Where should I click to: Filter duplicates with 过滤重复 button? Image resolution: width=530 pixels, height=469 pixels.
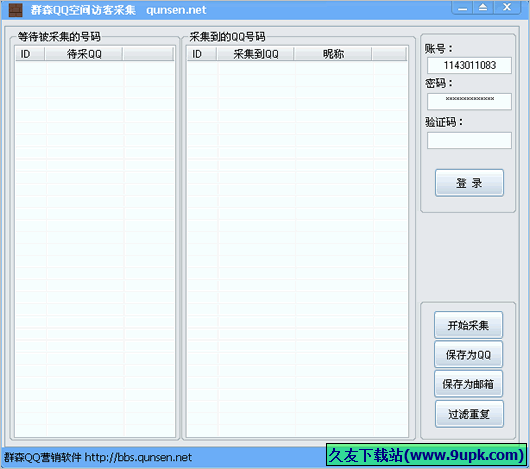click(469, 414)
